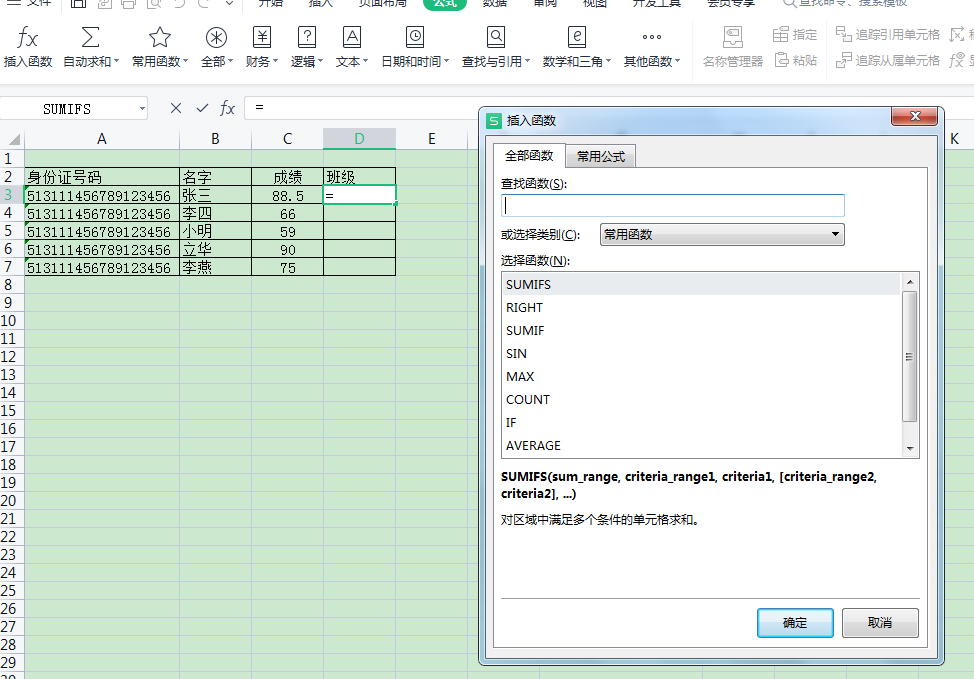The image size is (974, 679).
Task: Click the function list scrollbar thumb
Action: 910,357
